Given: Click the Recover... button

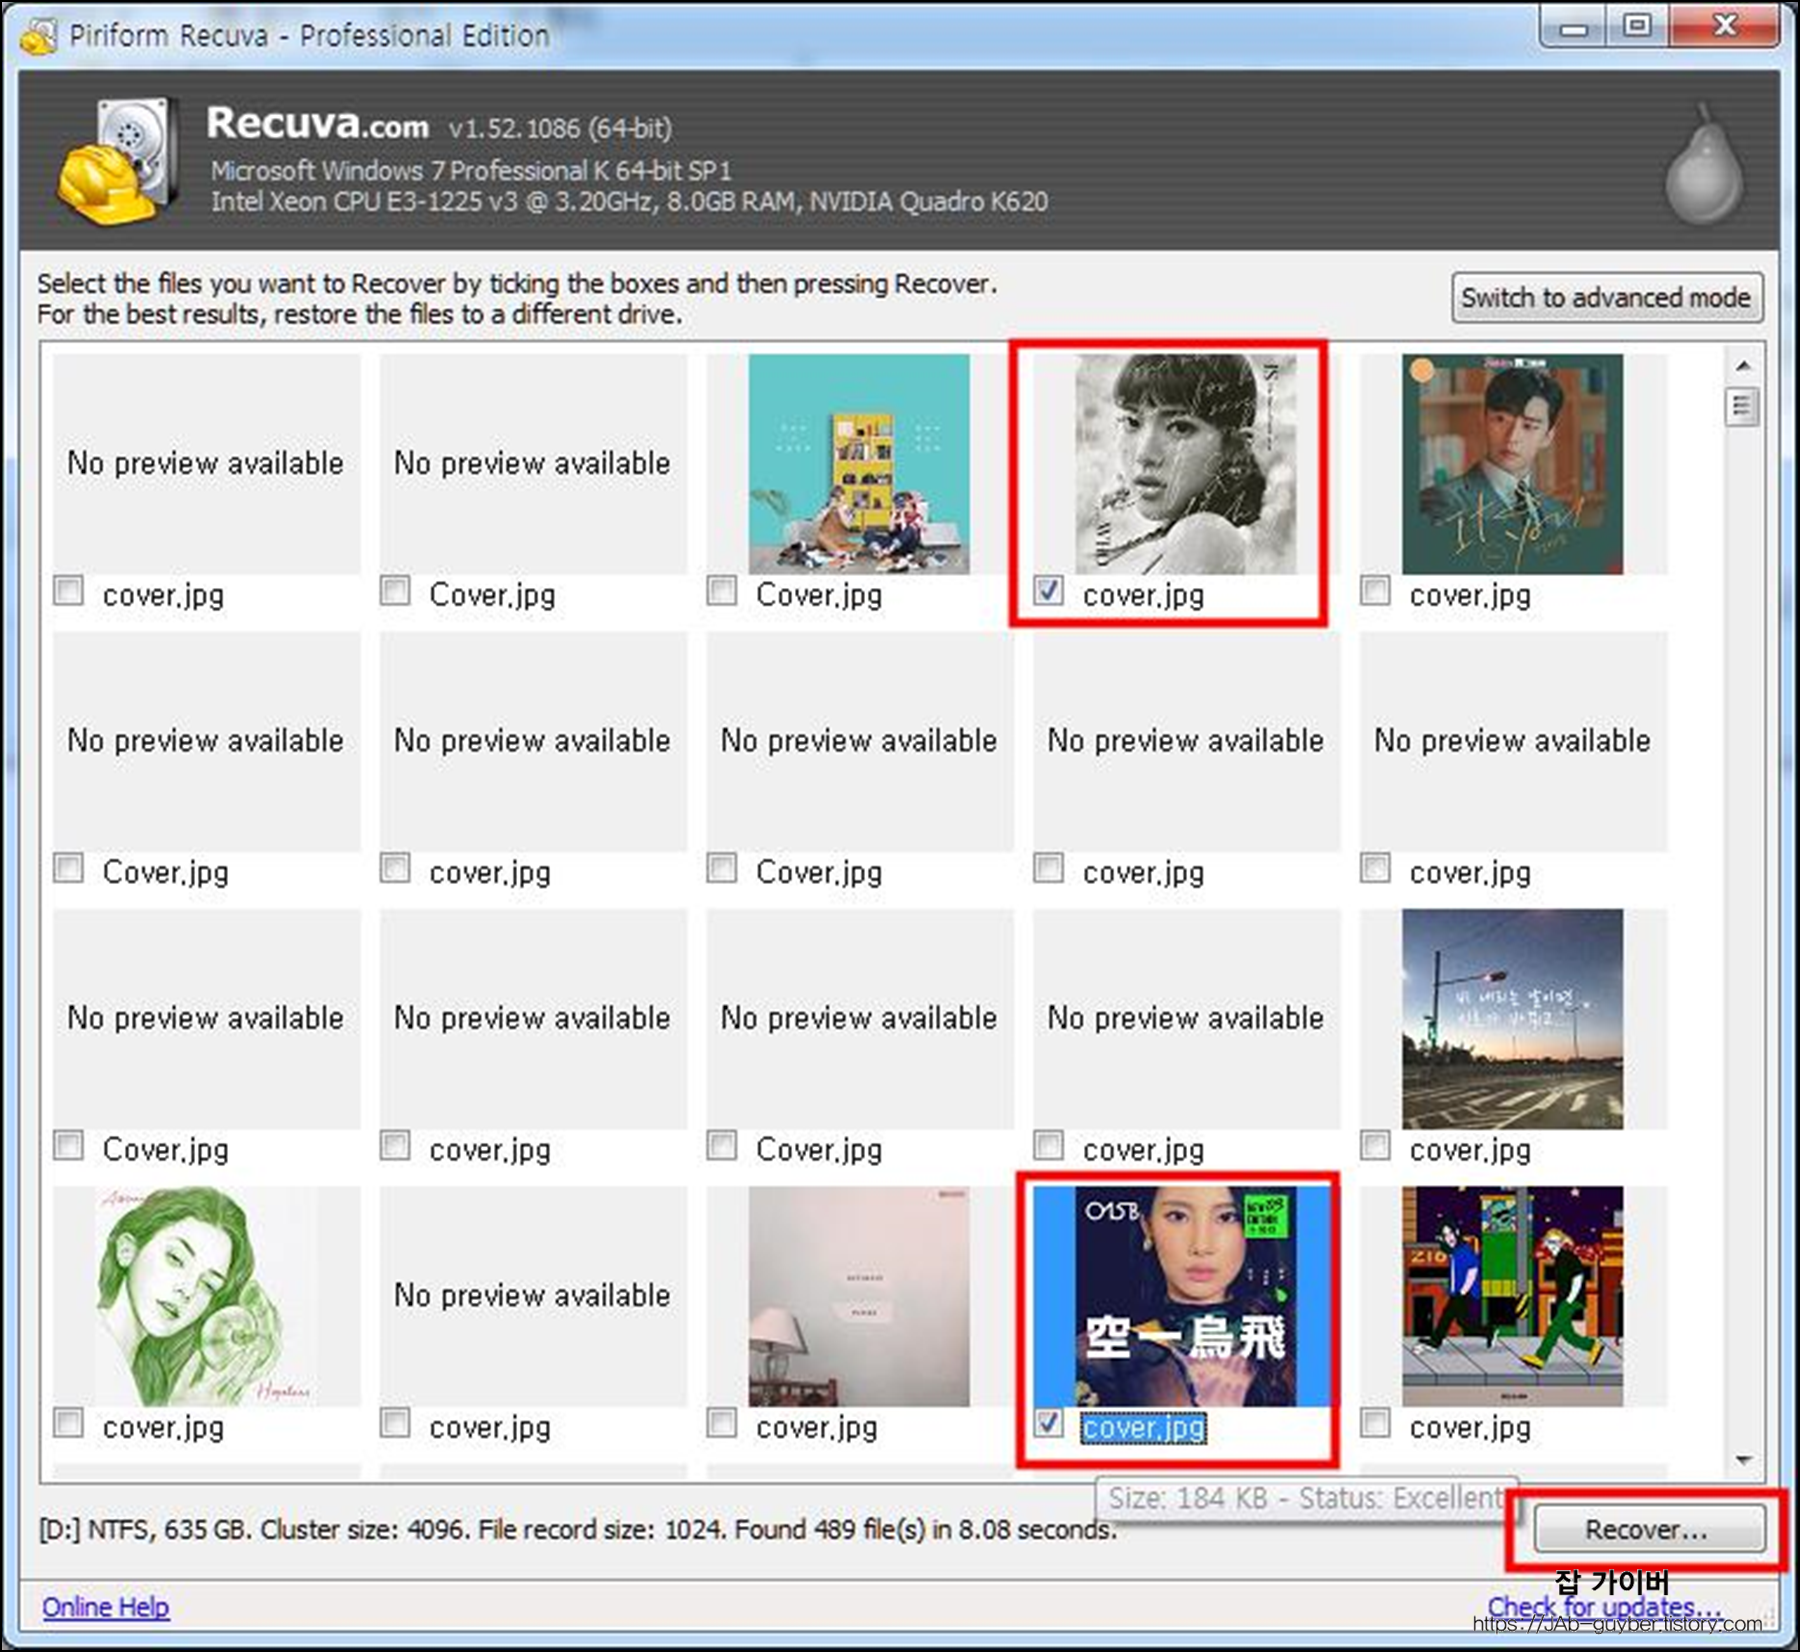Looking at the screenshot, I should pos(1650,1529).
